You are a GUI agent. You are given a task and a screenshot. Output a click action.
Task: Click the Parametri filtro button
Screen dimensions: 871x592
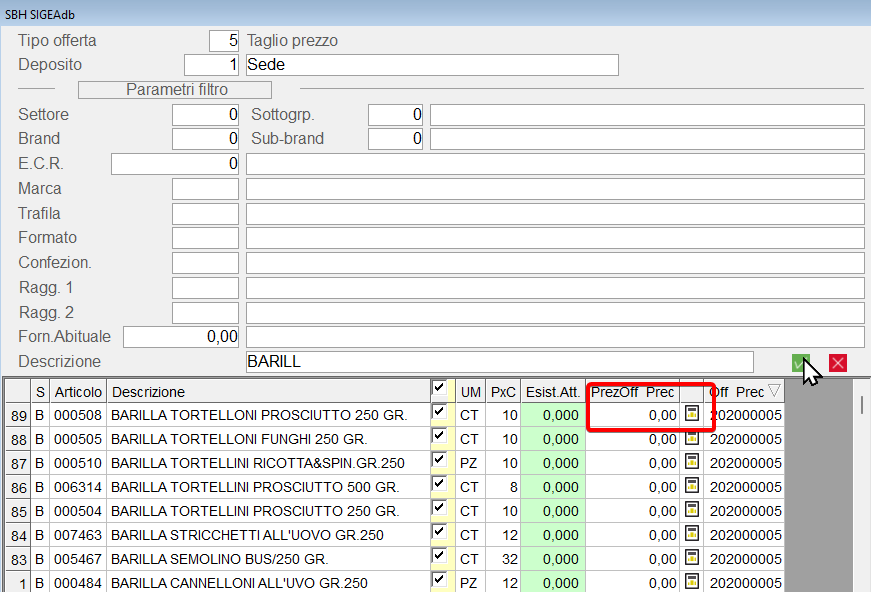175,89
